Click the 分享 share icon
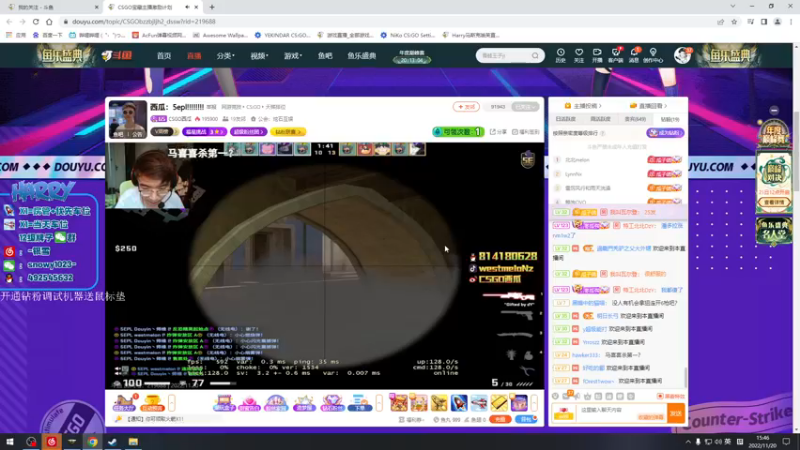 coord(498,132)
